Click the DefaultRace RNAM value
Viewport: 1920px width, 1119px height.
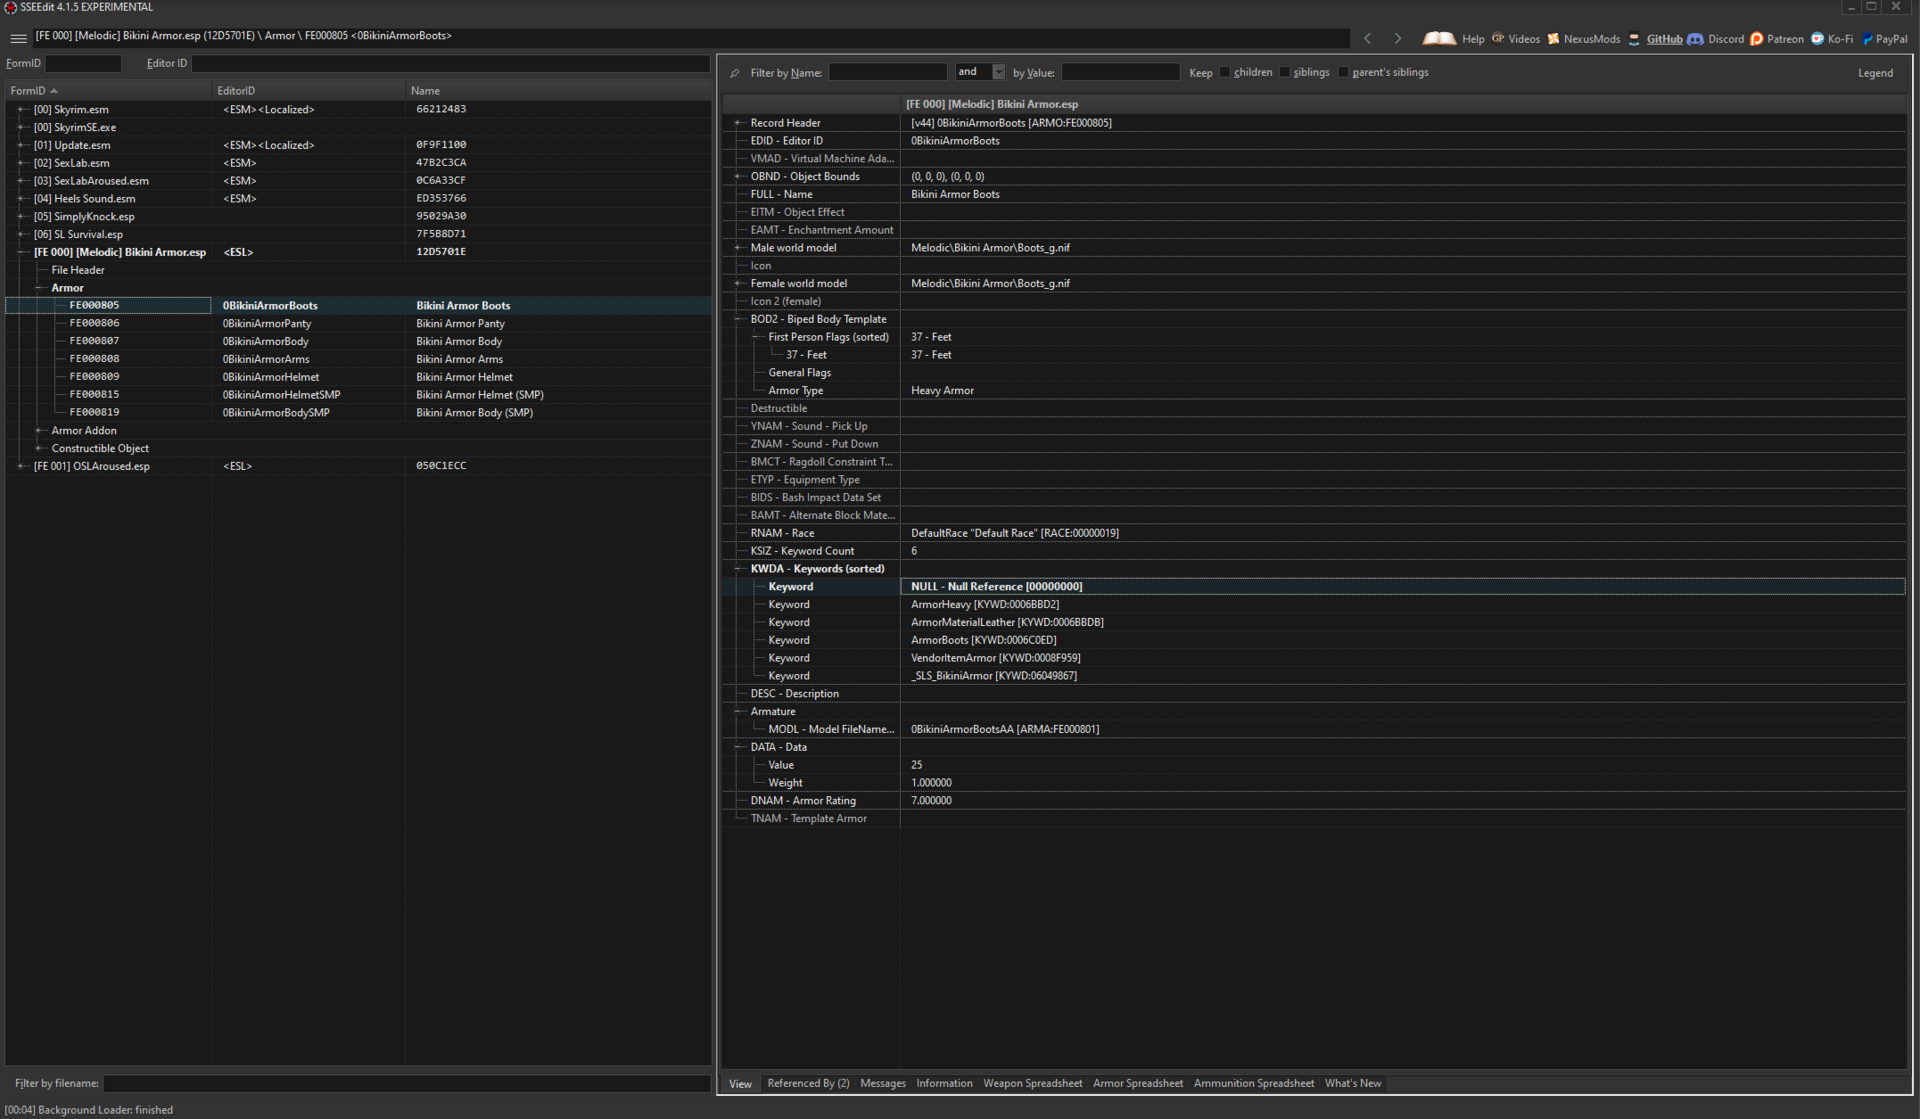tap(1015, 534)
